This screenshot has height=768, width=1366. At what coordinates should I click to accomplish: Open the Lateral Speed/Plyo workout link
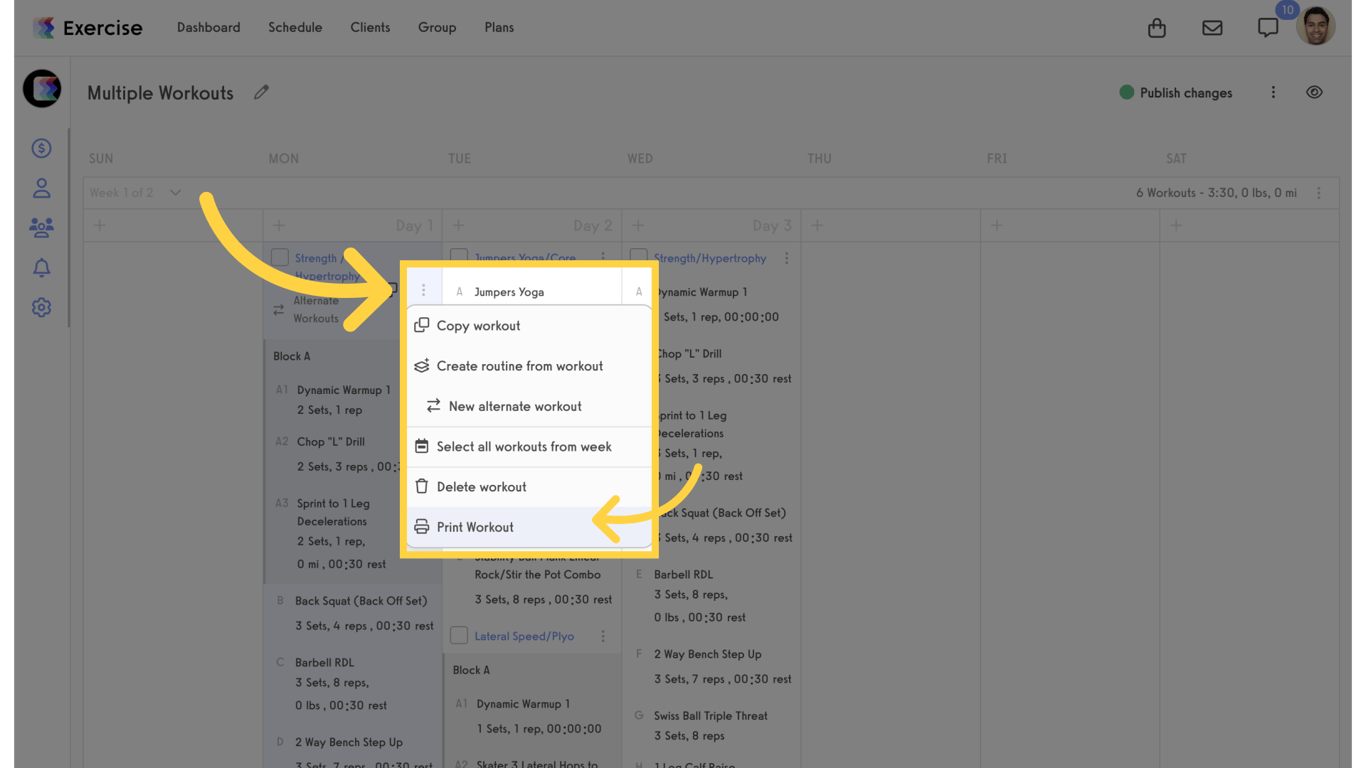(x=524, y=636)
